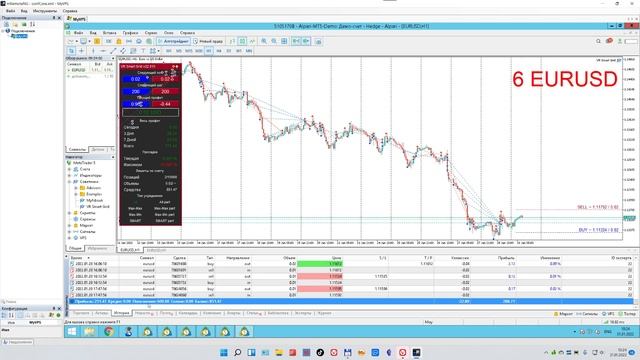Viewport: 640px width, 360px height.
Task: Switch Navigator to Избранное tab
Action: pyautogui.click(x=98, y=248)
